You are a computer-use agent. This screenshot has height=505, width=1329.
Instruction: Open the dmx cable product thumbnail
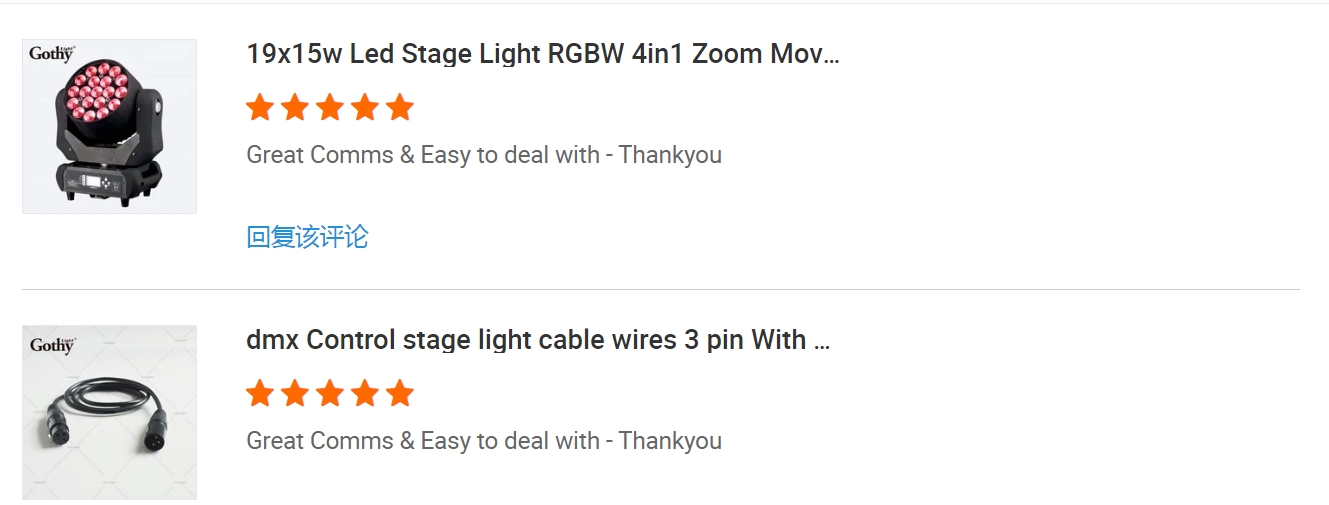point(109,412)
